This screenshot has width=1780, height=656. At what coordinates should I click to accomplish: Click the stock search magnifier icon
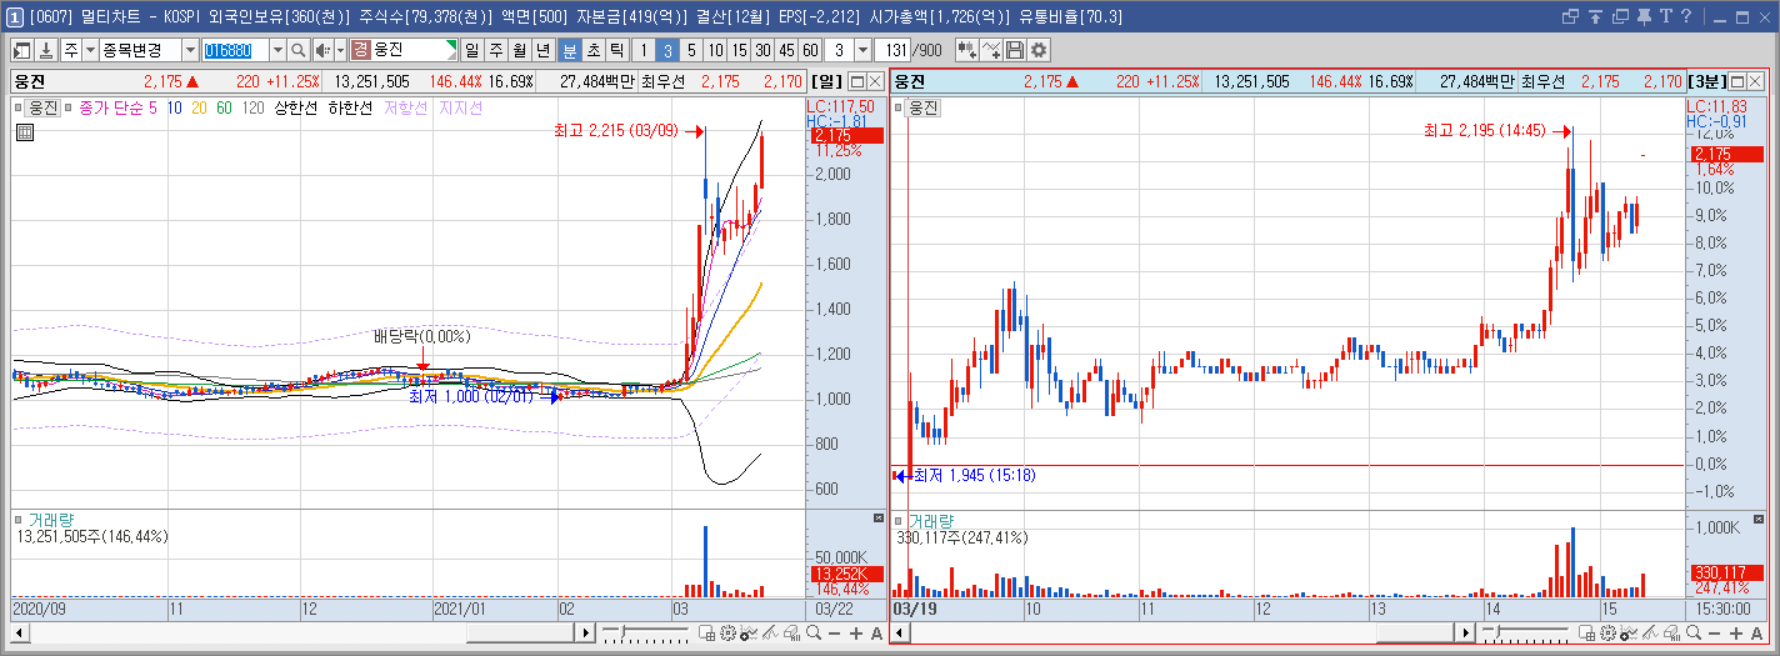pos(297,50)
